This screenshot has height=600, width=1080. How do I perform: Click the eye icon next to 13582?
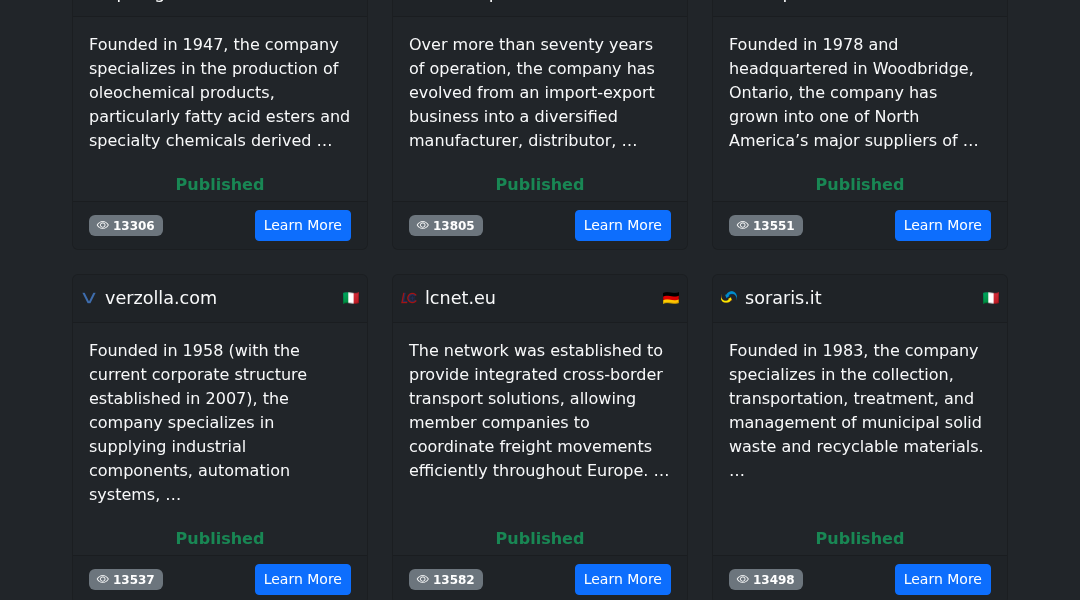click(423, 579)
